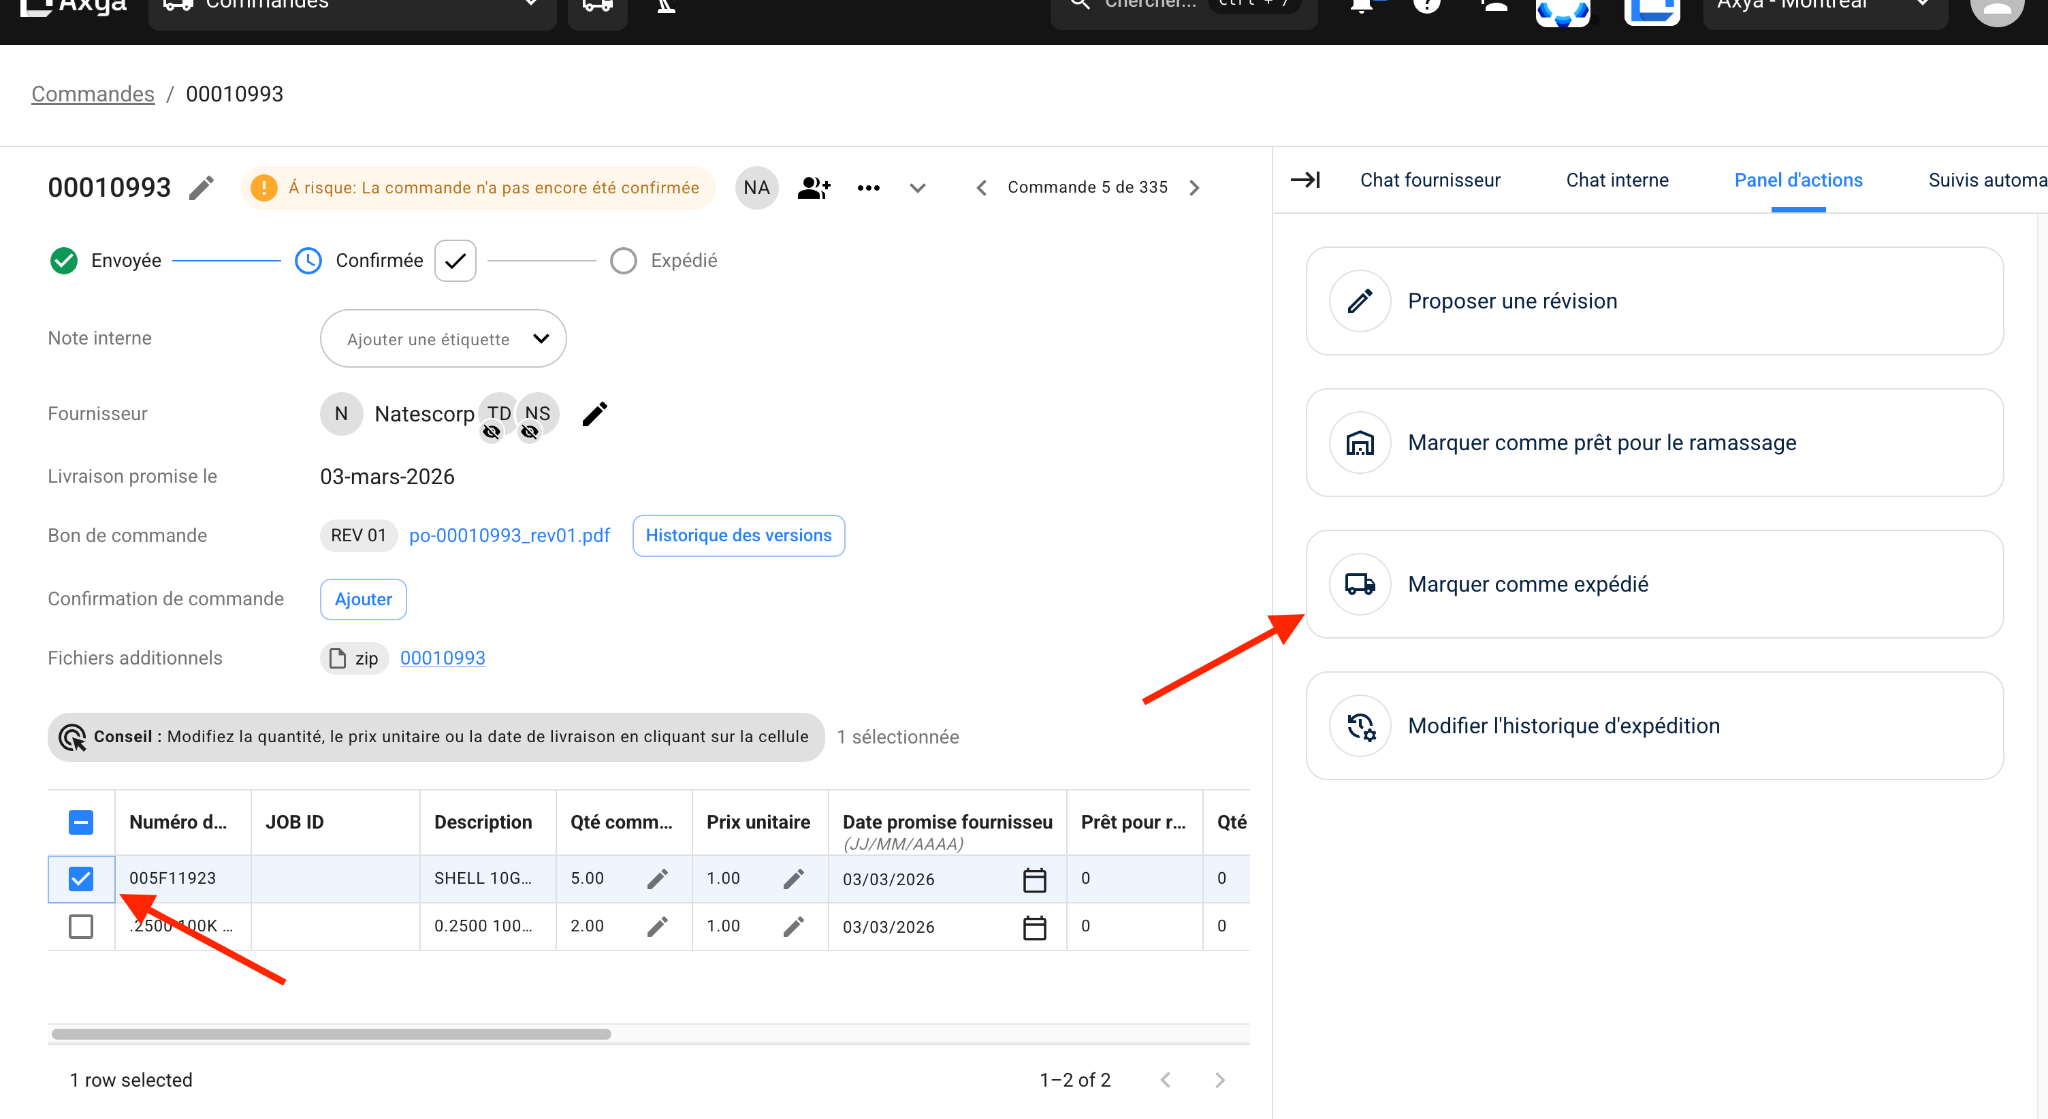This screenshot has height=1119, width=2048.
Task: Expand the chevron next to the risk banner
Action: (917, 187)
